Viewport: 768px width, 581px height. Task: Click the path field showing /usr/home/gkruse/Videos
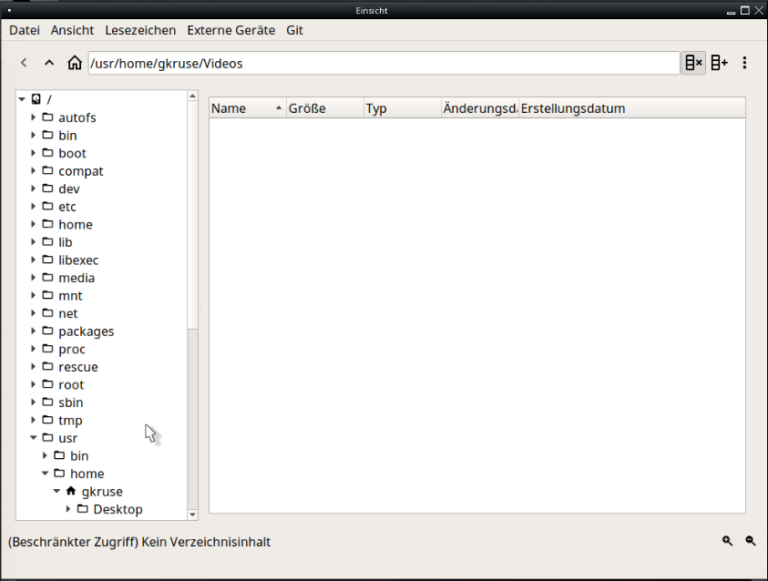[384, 63]
